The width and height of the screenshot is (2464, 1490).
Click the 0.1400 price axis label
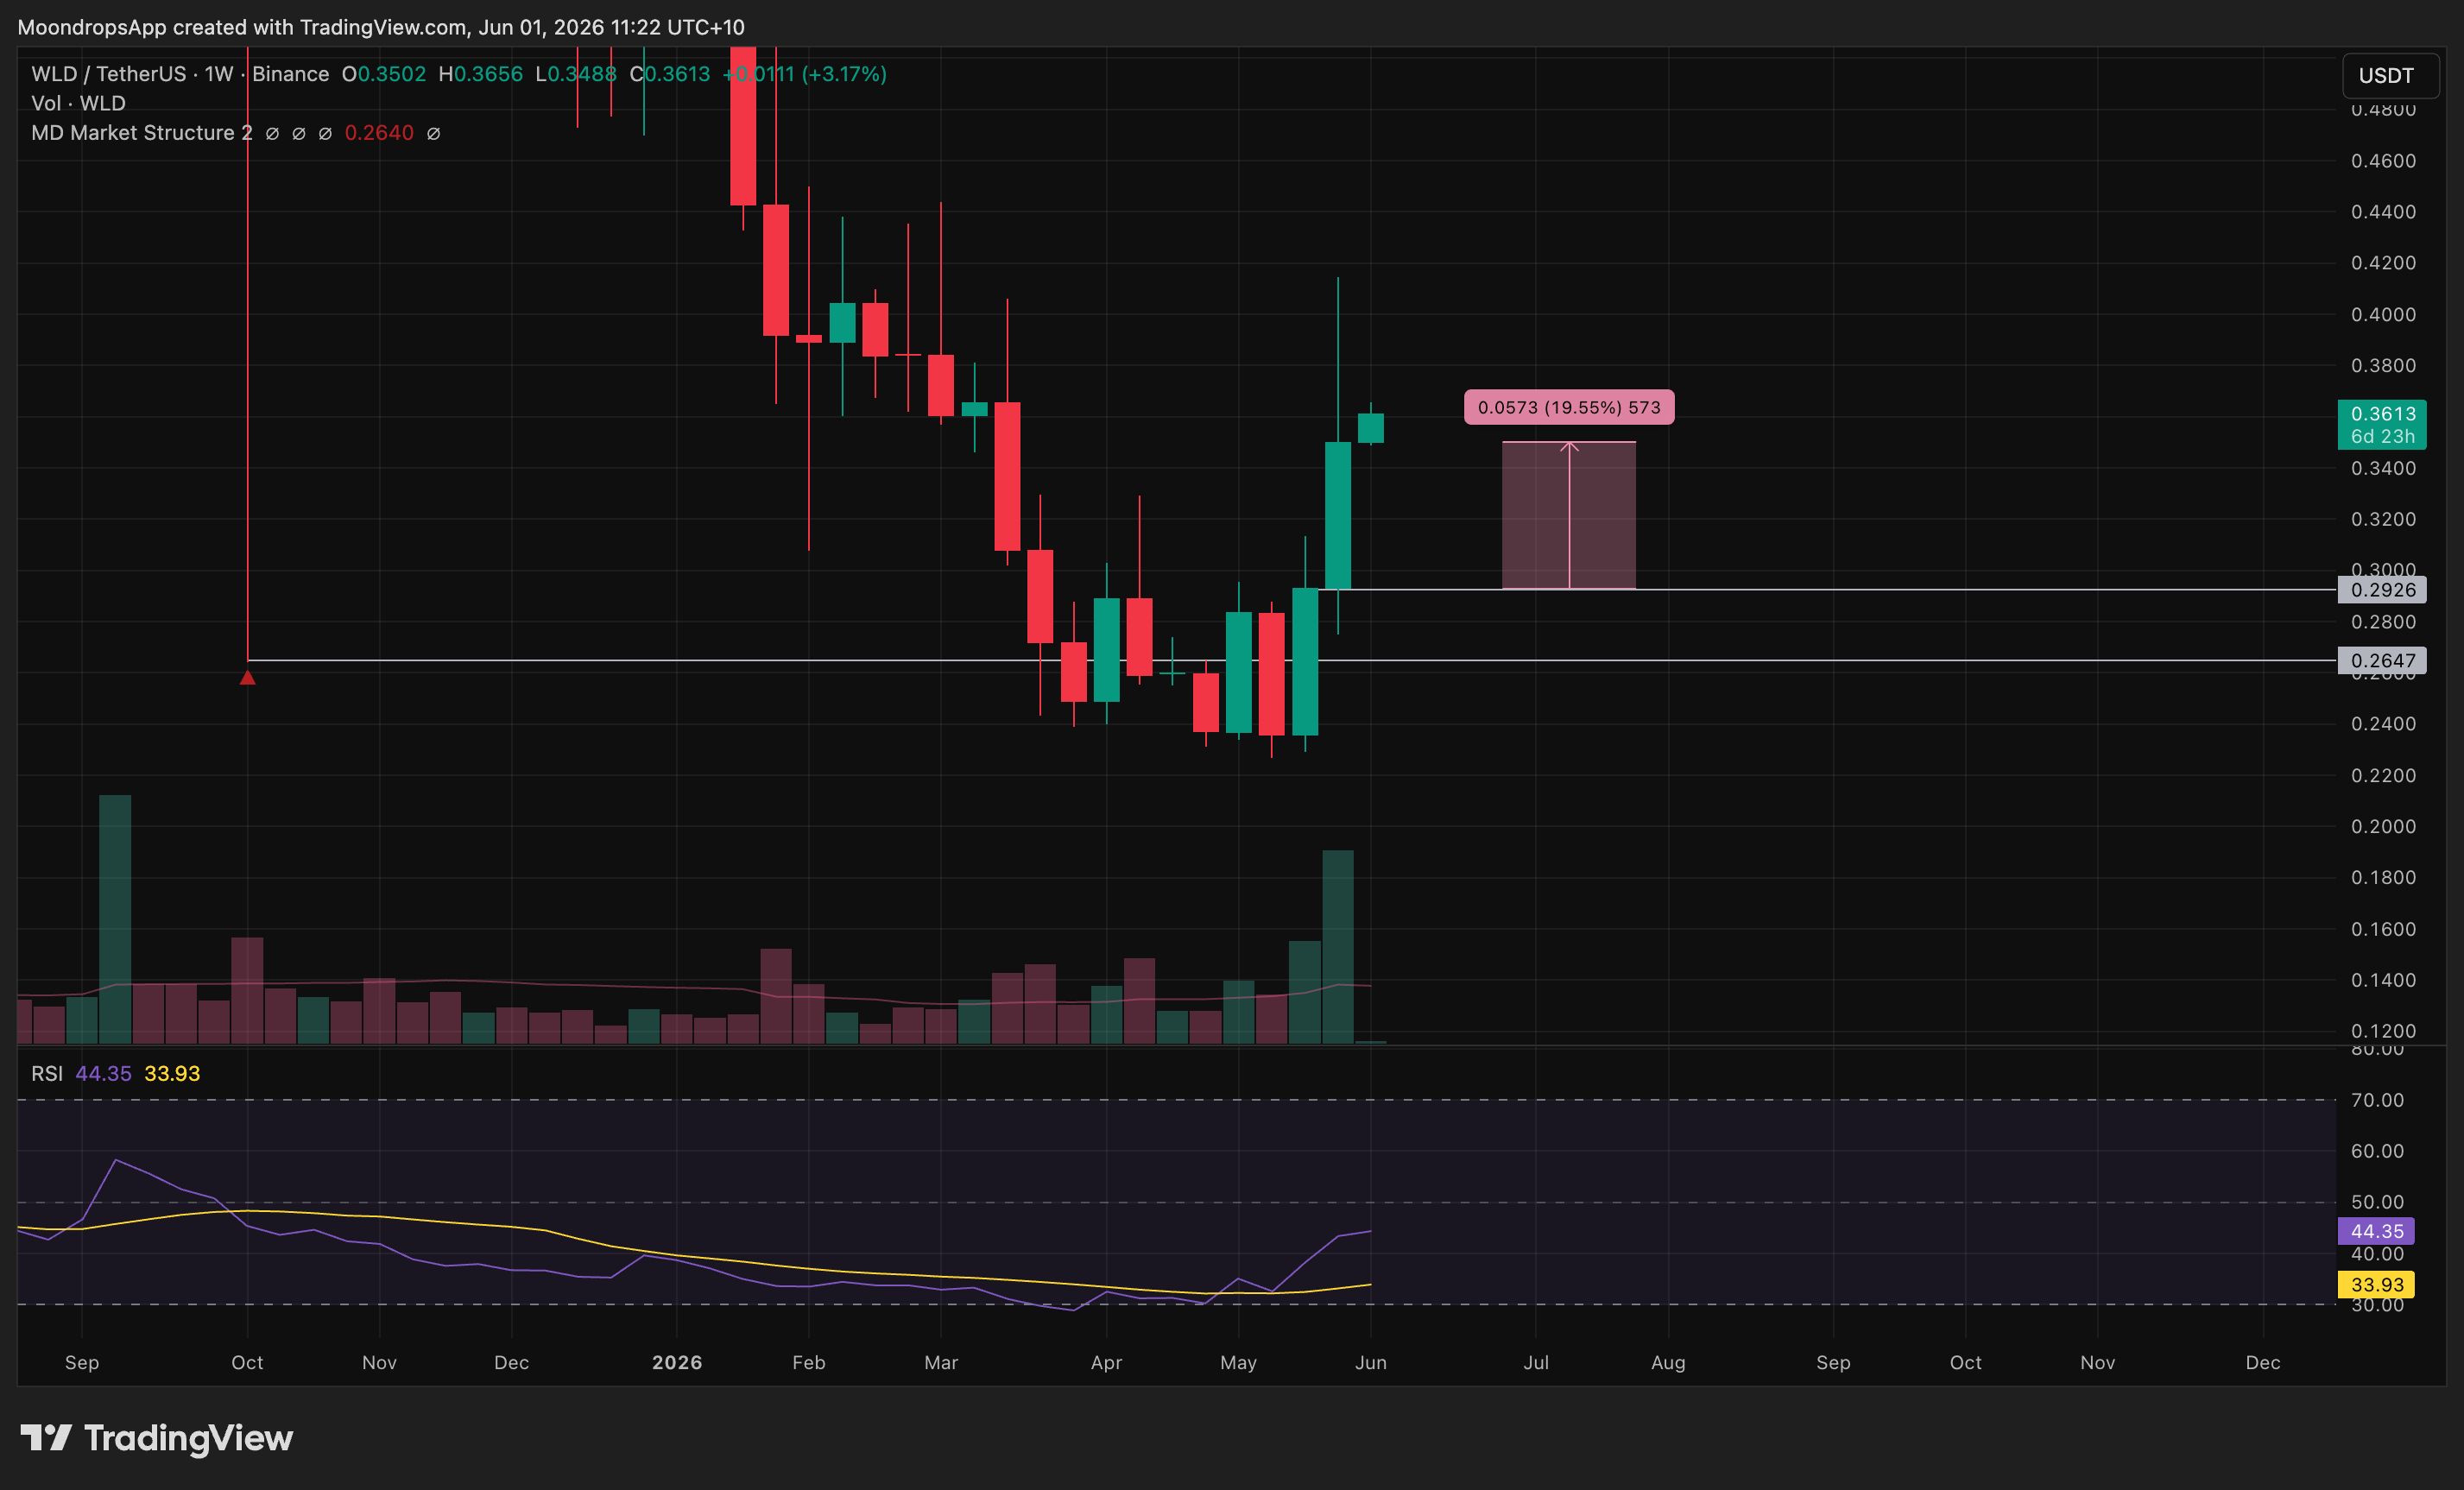(2383, 981)
